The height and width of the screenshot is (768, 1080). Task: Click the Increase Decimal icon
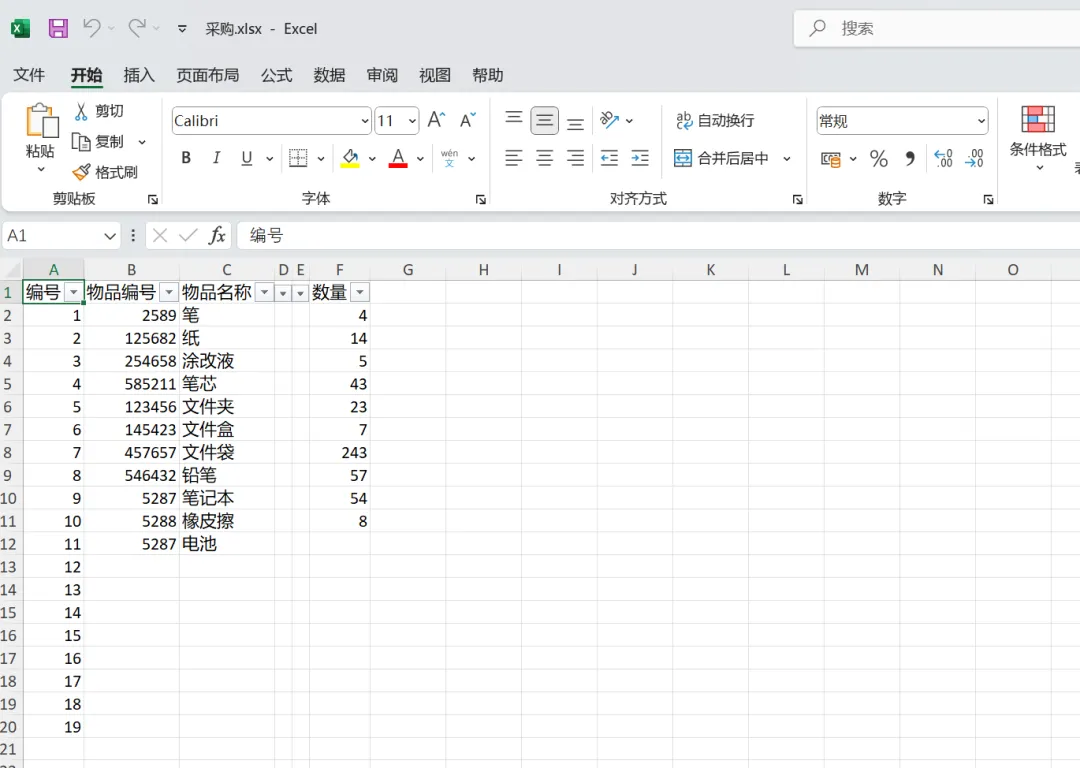click(943, 159)
